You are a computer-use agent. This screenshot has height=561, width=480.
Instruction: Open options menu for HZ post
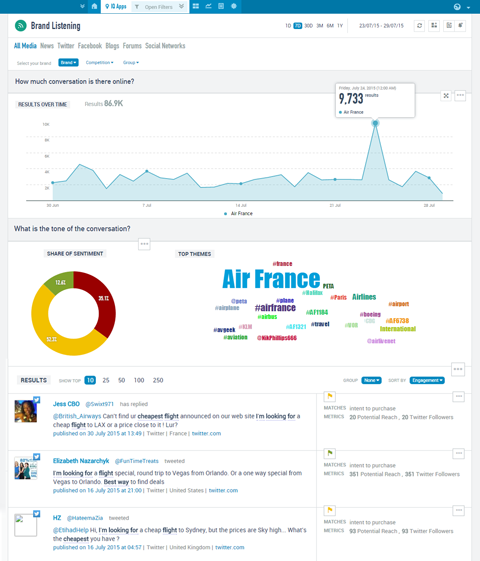[x=459, y=510]
